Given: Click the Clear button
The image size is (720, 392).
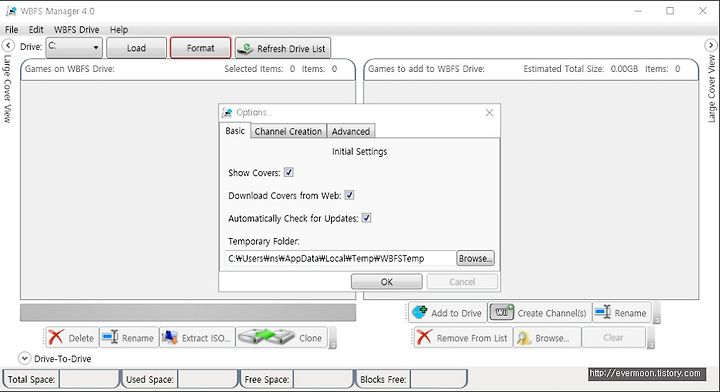Looking at the screenshot, I should (x=613, y=338).
